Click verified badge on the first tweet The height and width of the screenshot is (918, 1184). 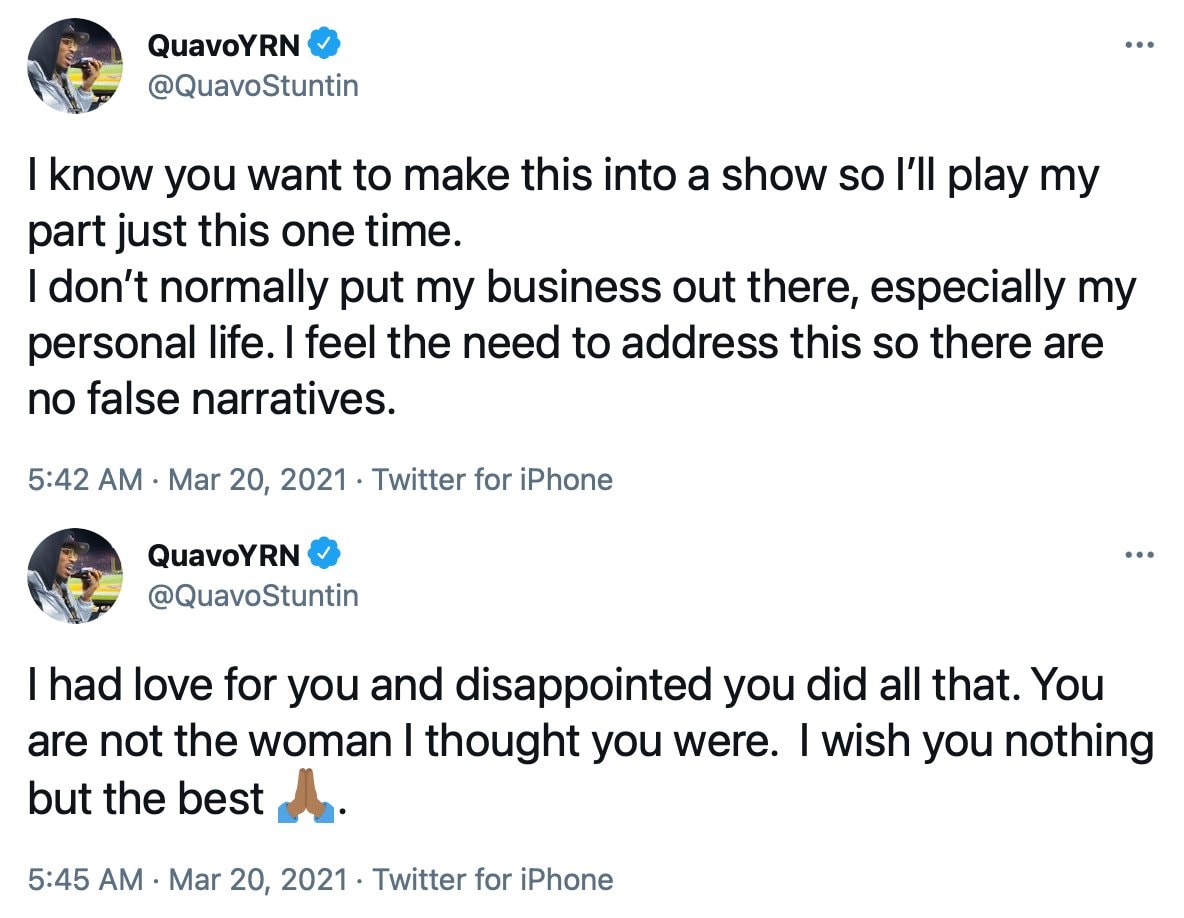(x=327, y=44)
